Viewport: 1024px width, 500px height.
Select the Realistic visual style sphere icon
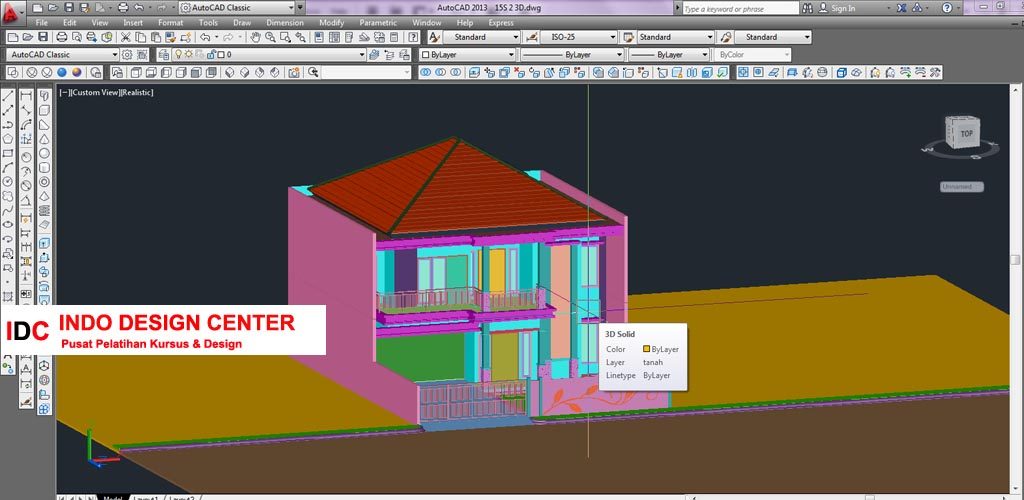click(62, 72)
